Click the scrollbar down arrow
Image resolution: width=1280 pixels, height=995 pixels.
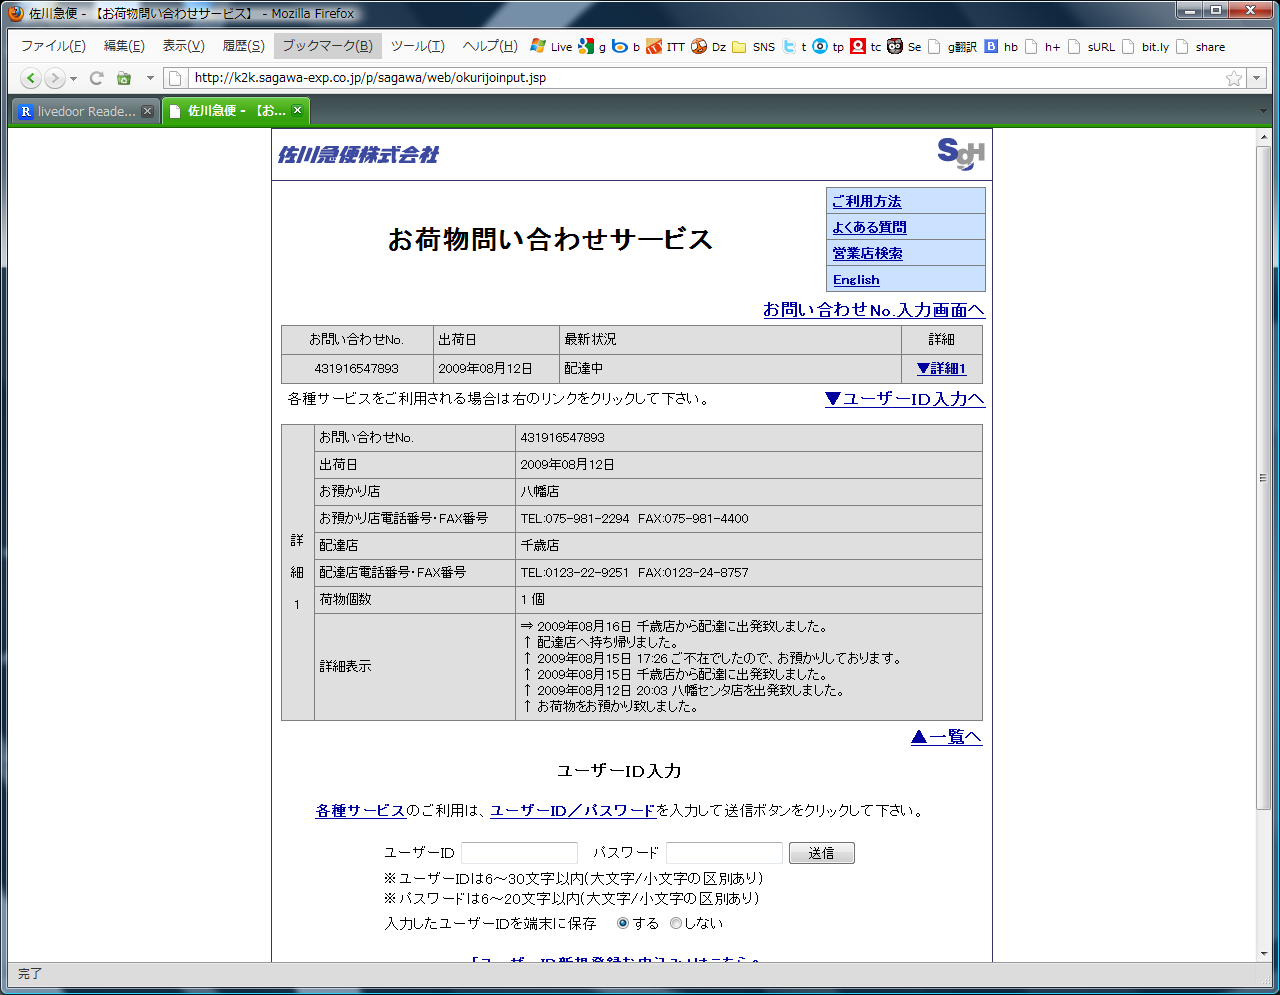pyautogui.click(x=1264, y=954)
